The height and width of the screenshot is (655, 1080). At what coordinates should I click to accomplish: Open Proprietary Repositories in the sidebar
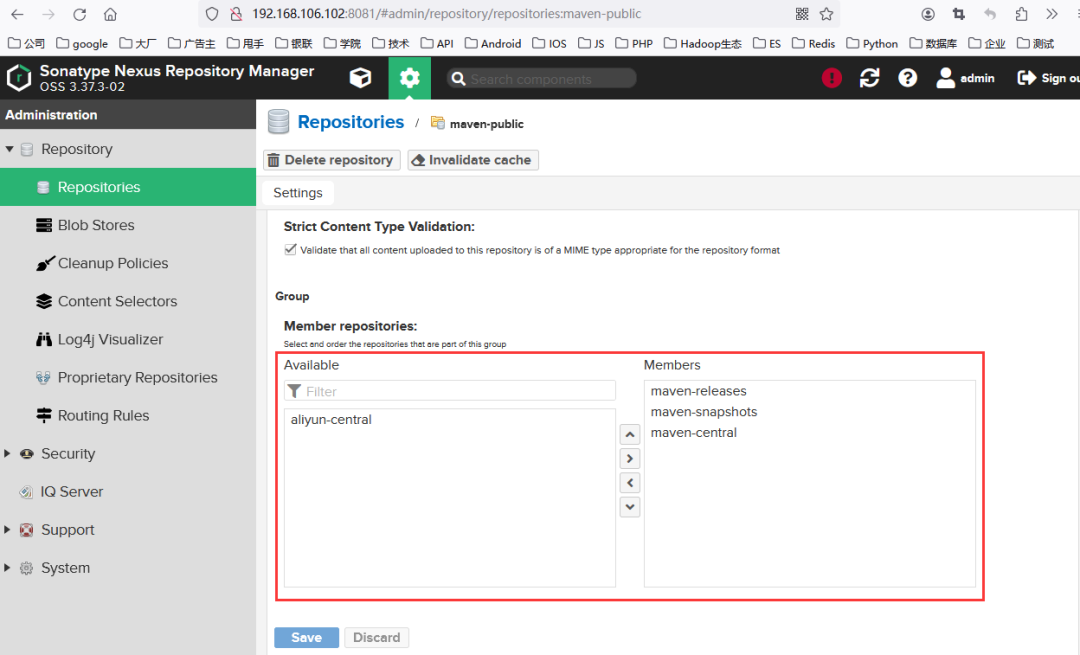[x=128, y=377]
